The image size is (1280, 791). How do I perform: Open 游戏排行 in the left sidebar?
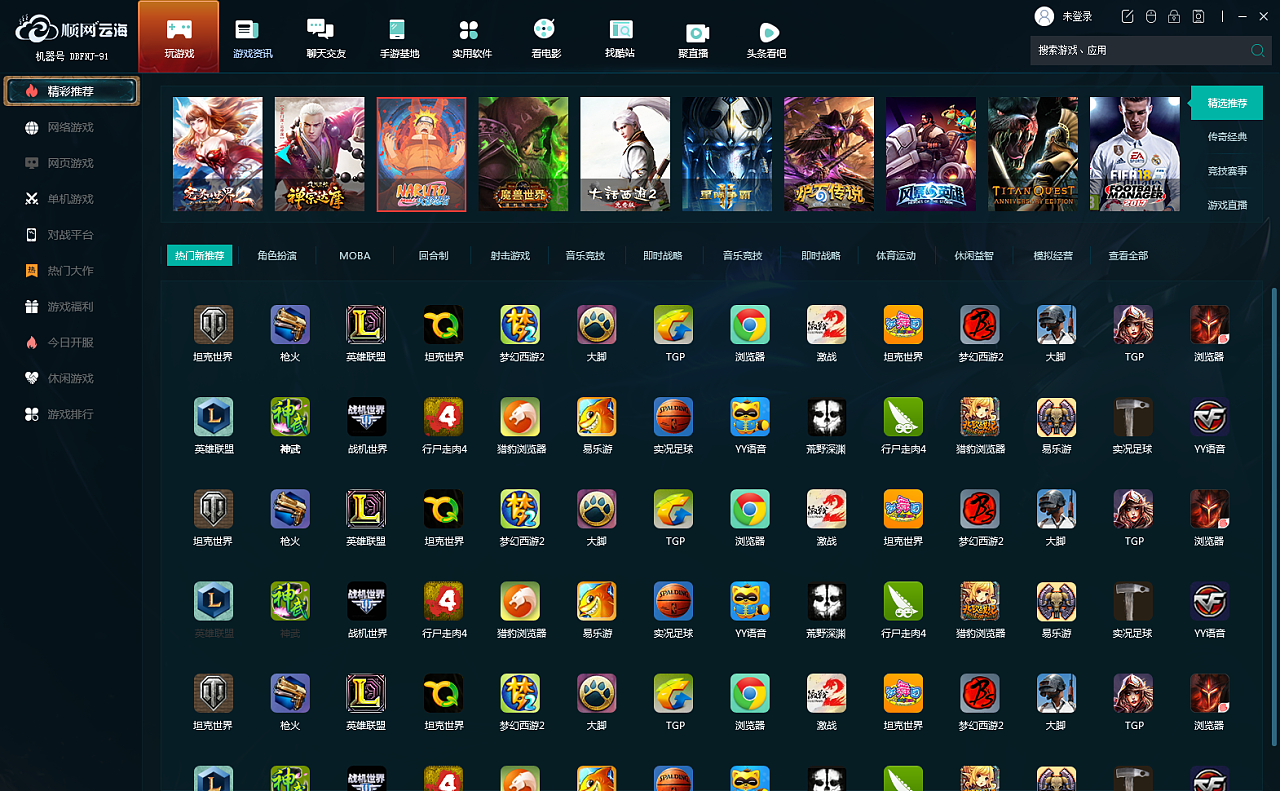71,414
